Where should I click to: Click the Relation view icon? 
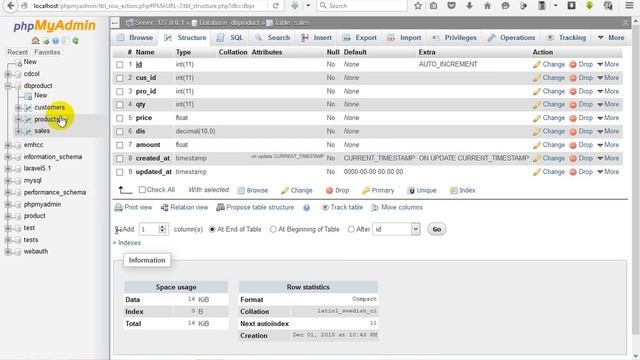pos(164,207)
